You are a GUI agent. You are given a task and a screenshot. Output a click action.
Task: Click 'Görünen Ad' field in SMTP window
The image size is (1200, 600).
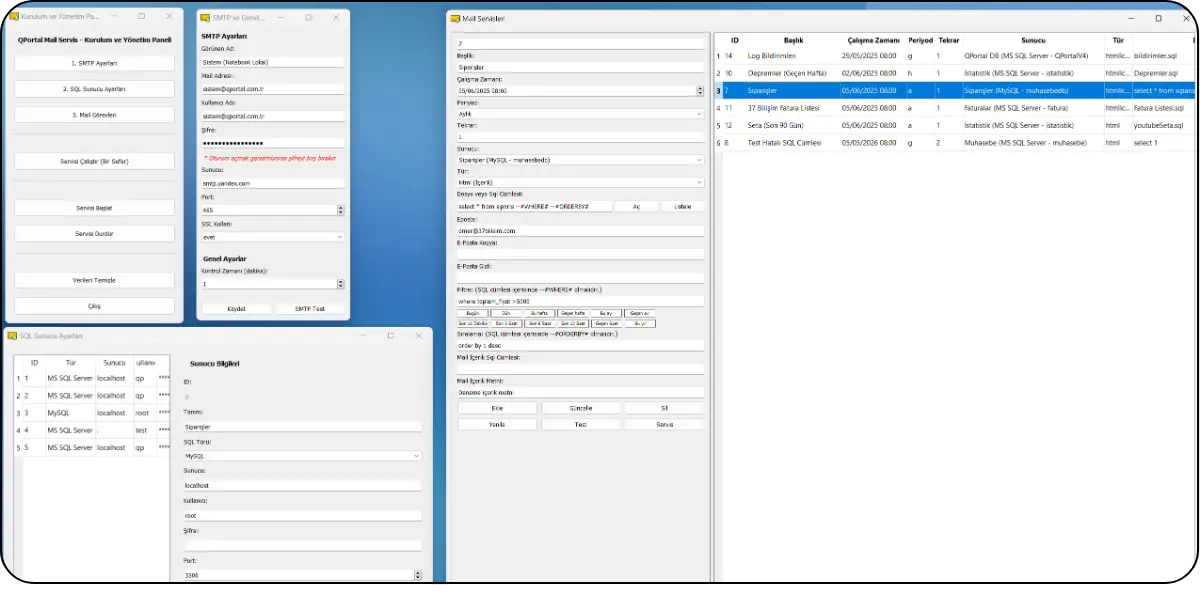(x=273, y=61)
